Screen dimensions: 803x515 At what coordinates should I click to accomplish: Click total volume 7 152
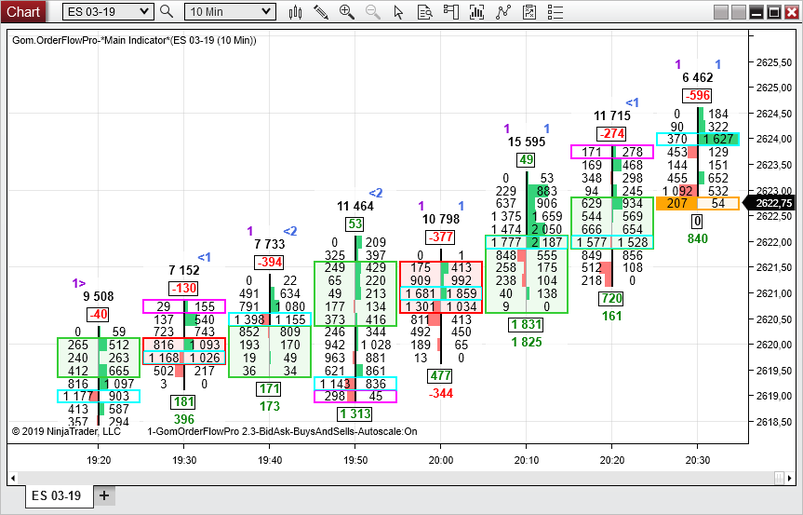(183, 270)
